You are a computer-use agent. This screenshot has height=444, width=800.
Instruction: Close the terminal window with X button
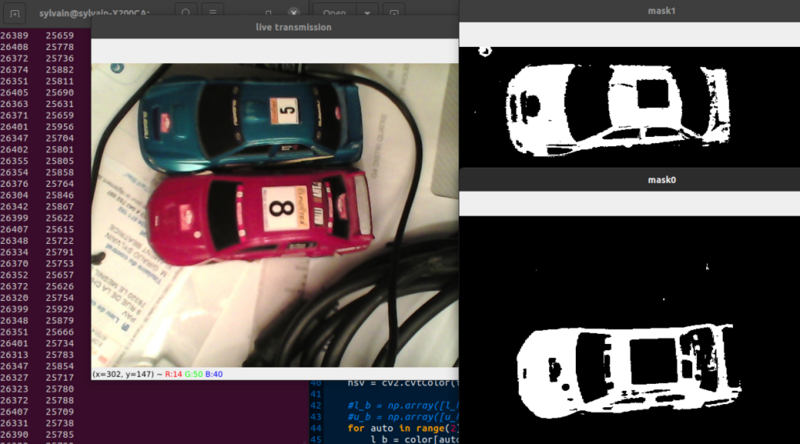295,14
